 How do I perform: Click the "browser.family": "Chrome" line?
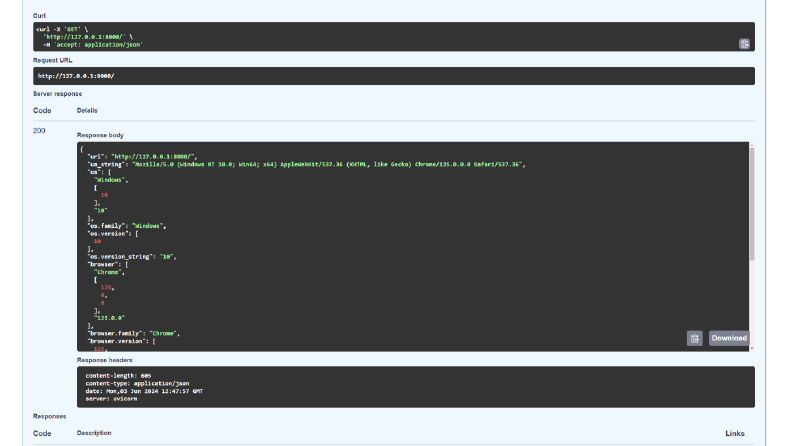pos(134,334)
